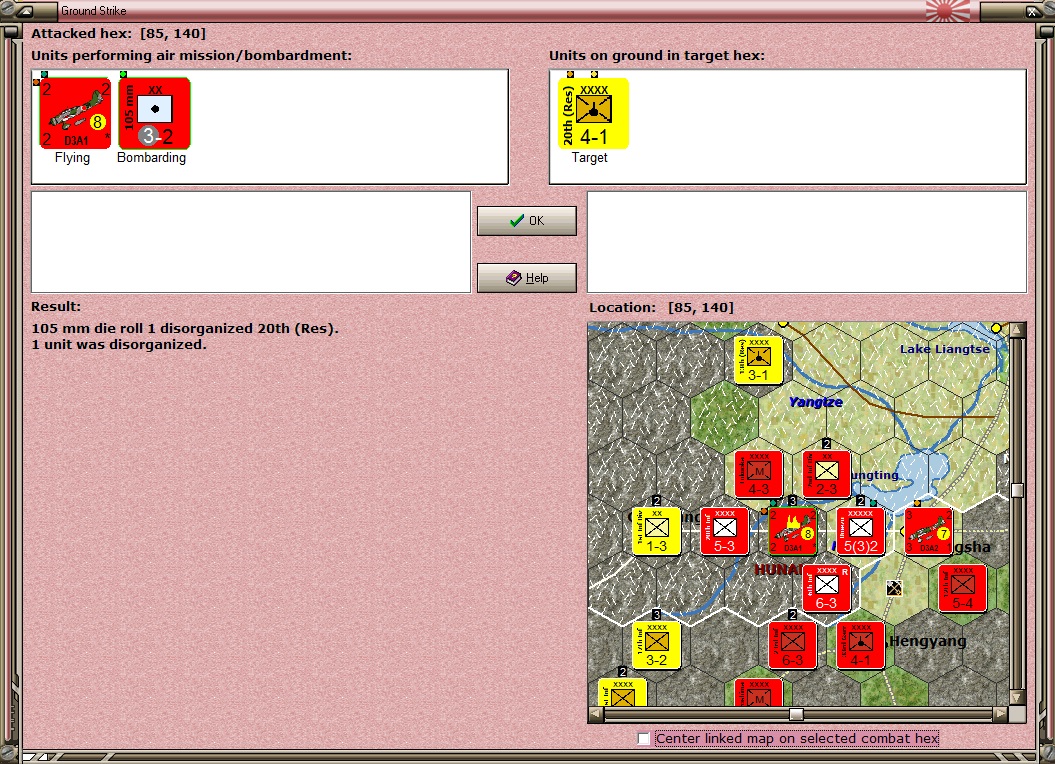
Task: Click the D3A1 air unit on the map
Action: (793, 532)
